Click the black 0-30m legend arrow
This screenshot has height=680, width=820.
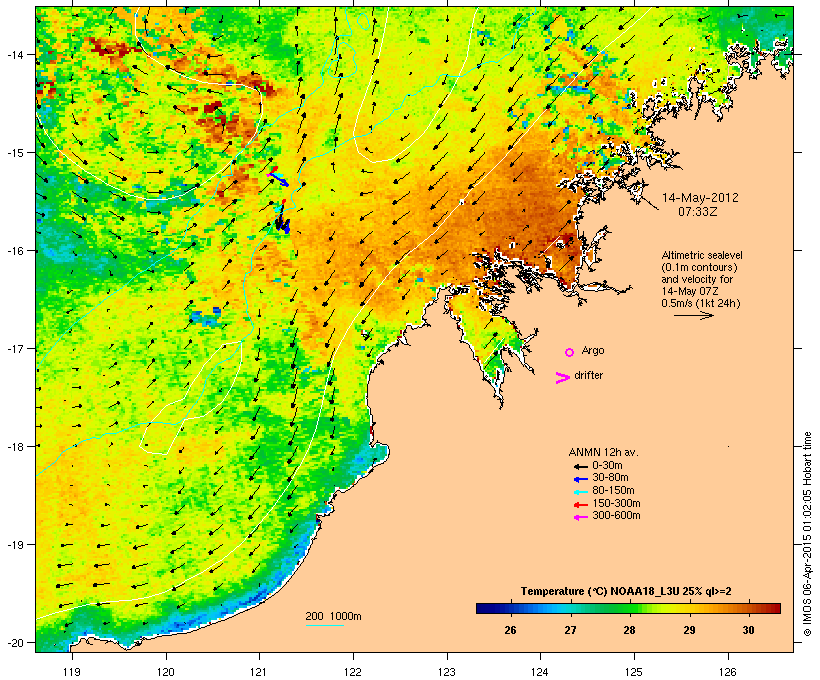pos(581,466)
